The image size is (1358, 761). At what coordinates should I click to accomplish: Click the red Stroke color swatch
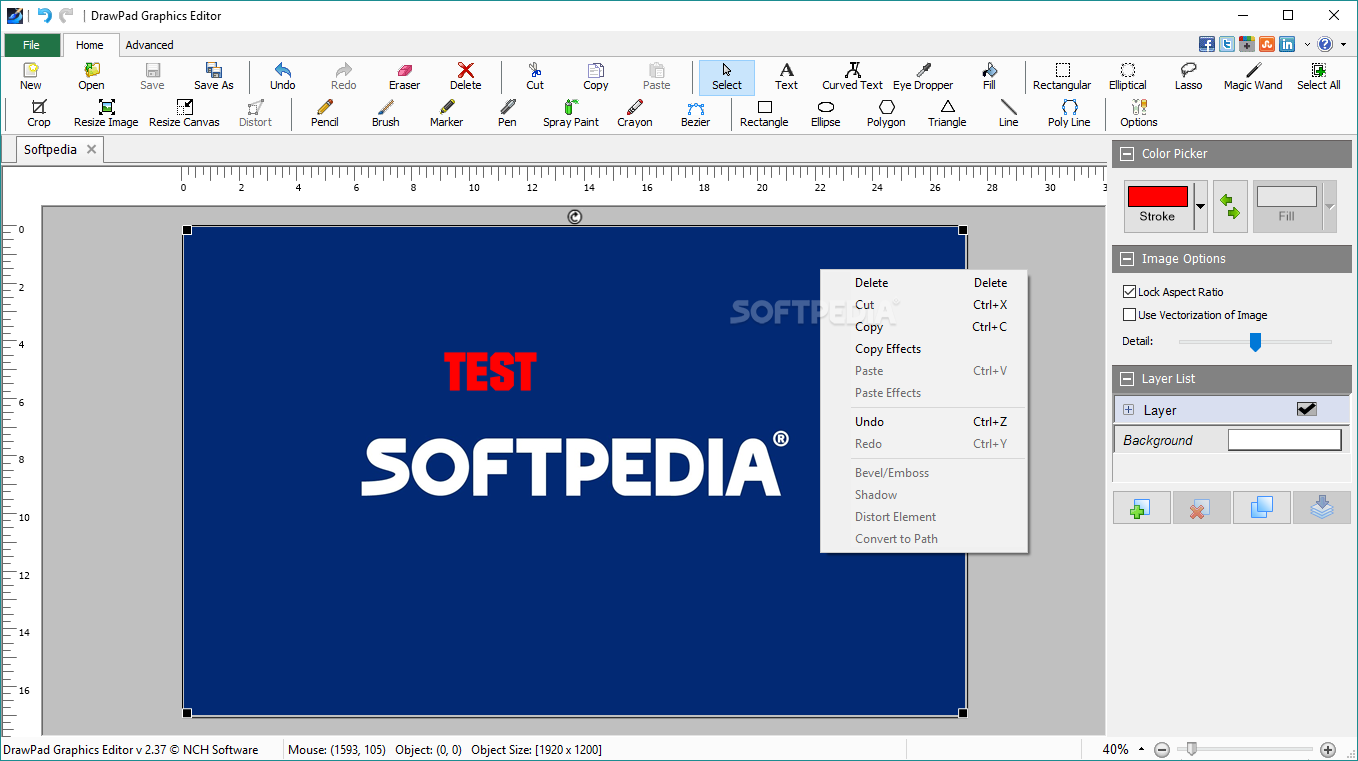click(1157, 196)
